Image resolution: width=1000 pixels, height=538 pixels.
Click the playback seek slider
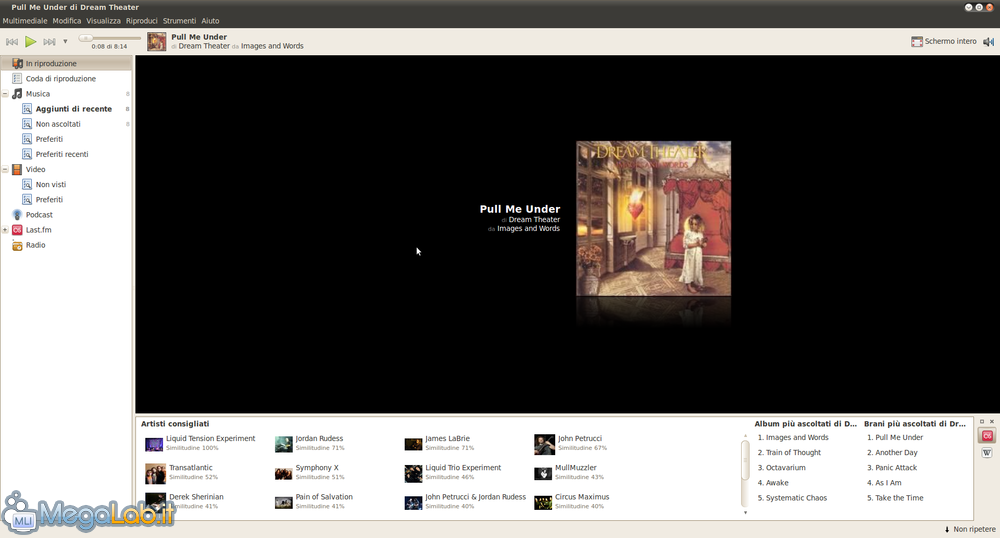point(110,38)
